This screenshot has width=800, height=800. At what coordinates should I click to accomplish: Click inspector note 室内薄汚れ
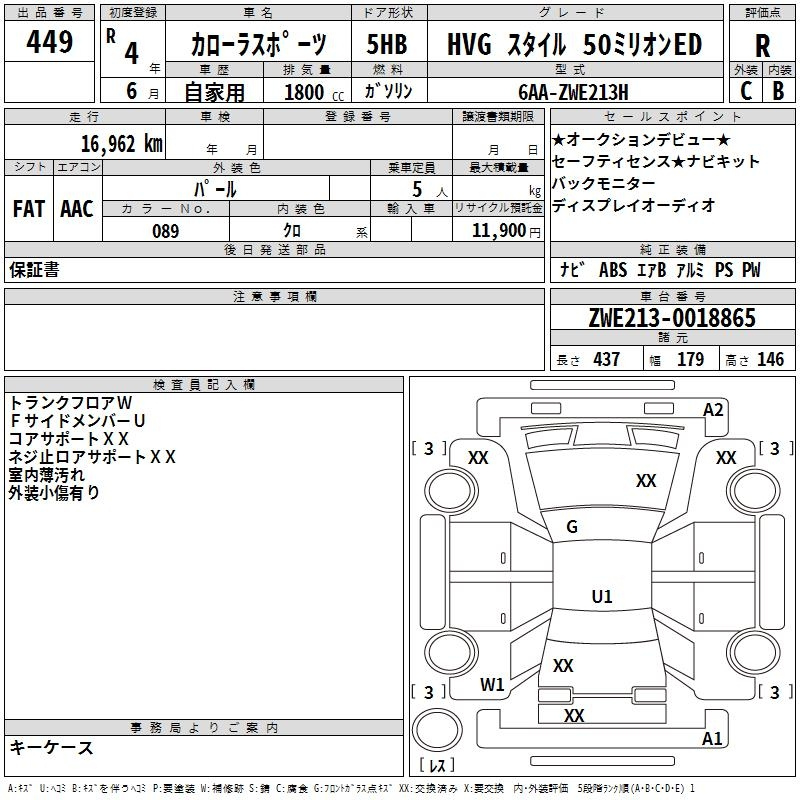point(46,474)
